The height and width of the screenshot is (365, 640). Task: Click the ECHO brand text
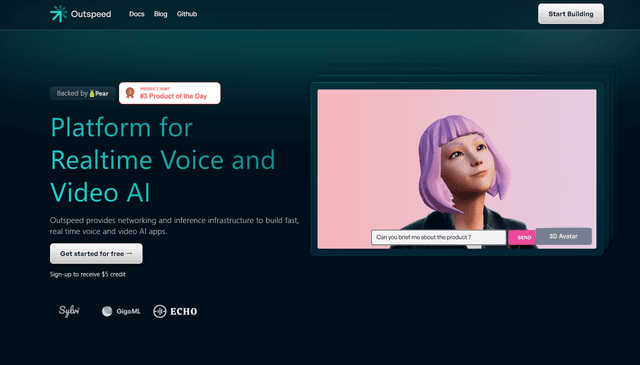tap(184, 312)
